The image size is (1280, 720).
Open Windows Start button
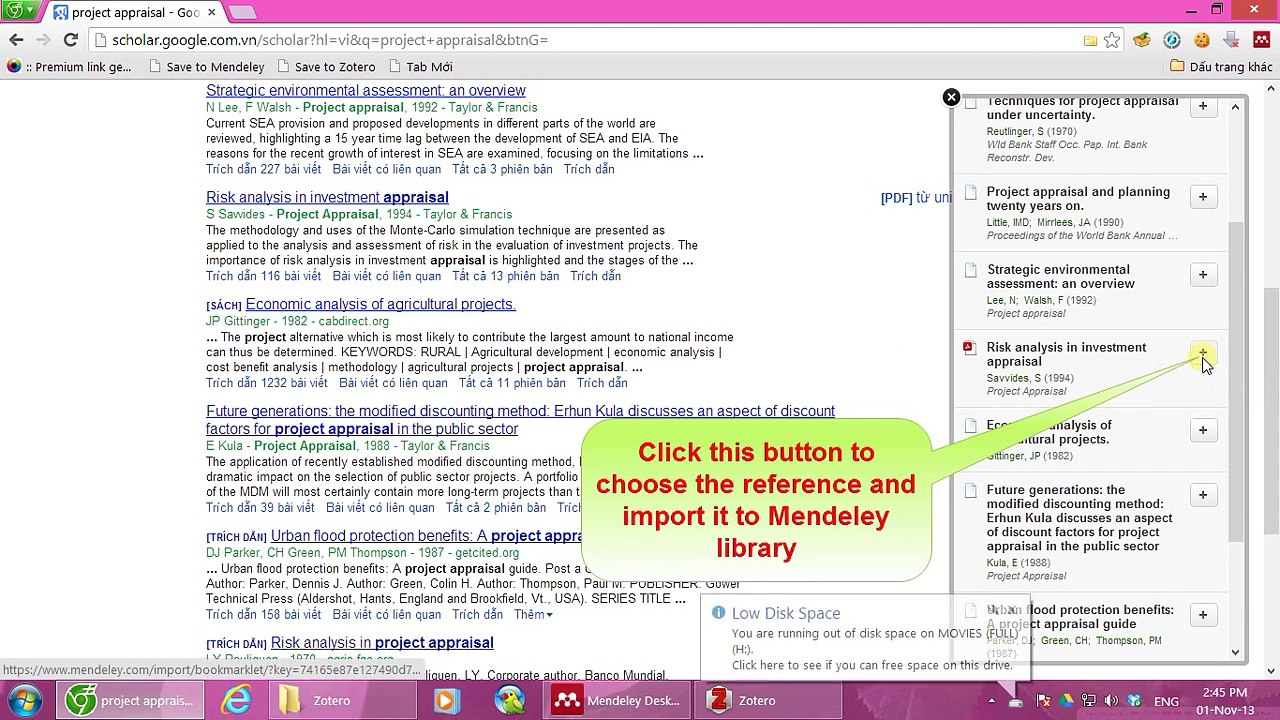tap(24, 700)
